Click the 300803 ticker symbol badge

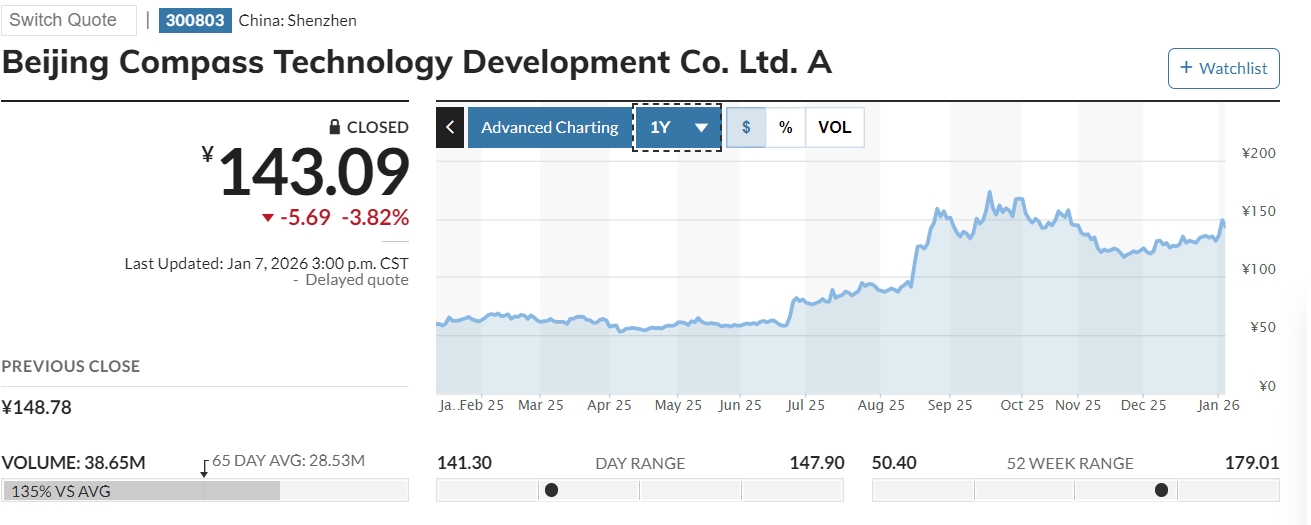195,20
